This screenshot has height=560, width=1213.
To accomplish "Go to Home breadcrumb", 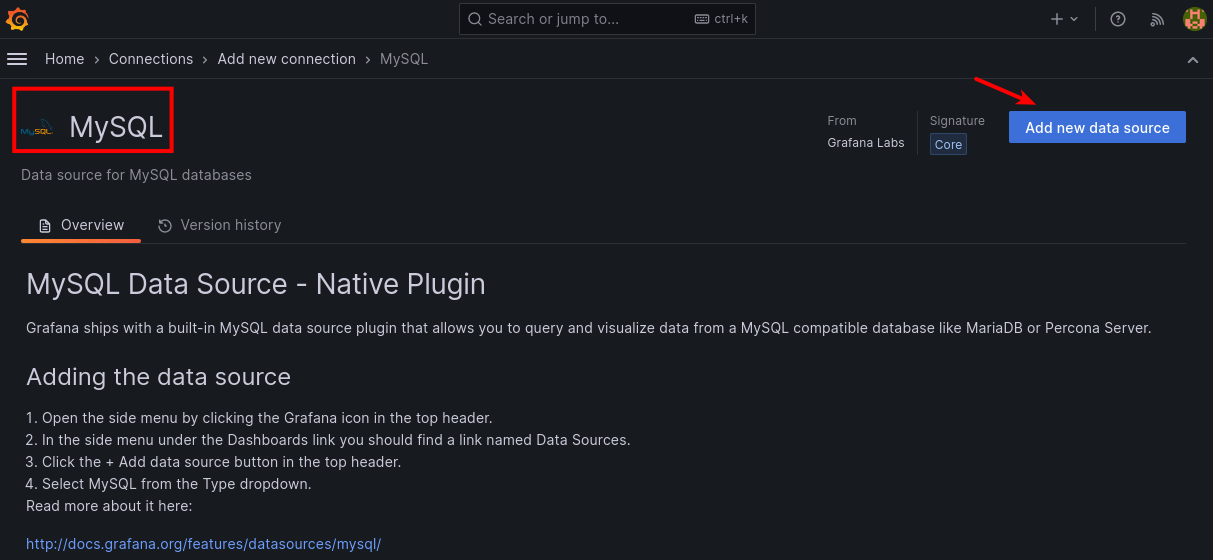I will pyautogui.click(x=64, y=59).
